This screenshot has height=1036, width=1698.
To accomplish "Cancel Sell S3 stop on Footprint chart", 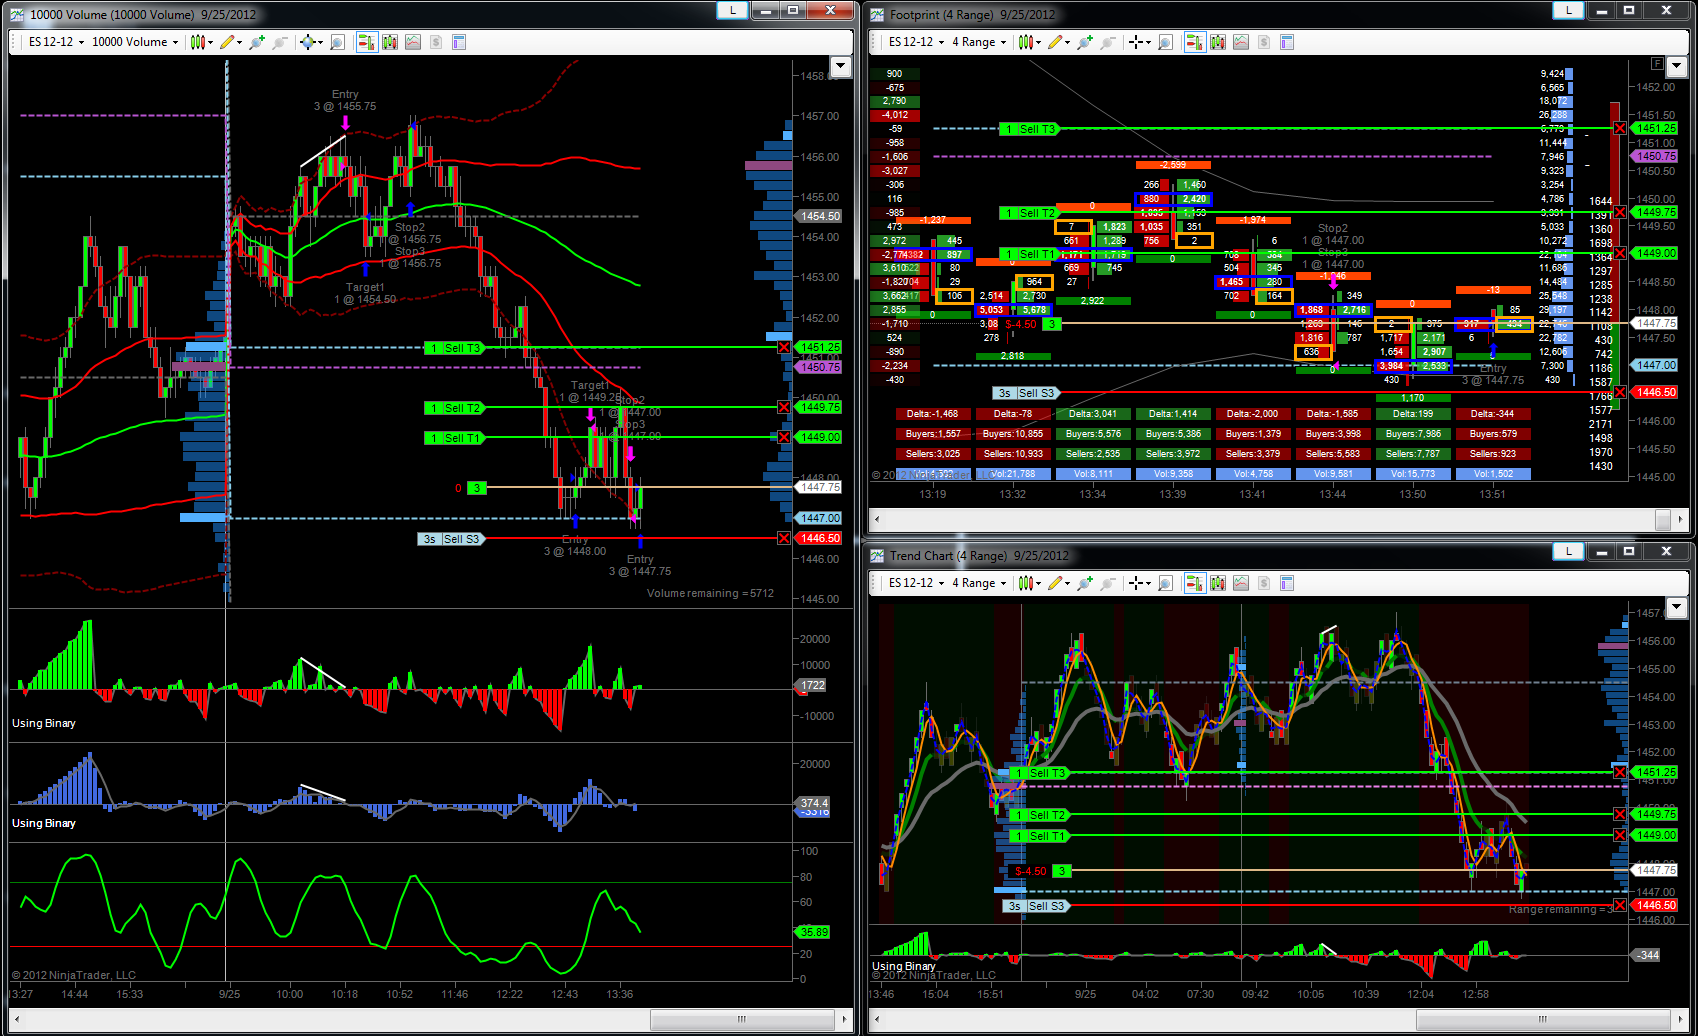I will pyautogui.click(x=1620, y=392).
